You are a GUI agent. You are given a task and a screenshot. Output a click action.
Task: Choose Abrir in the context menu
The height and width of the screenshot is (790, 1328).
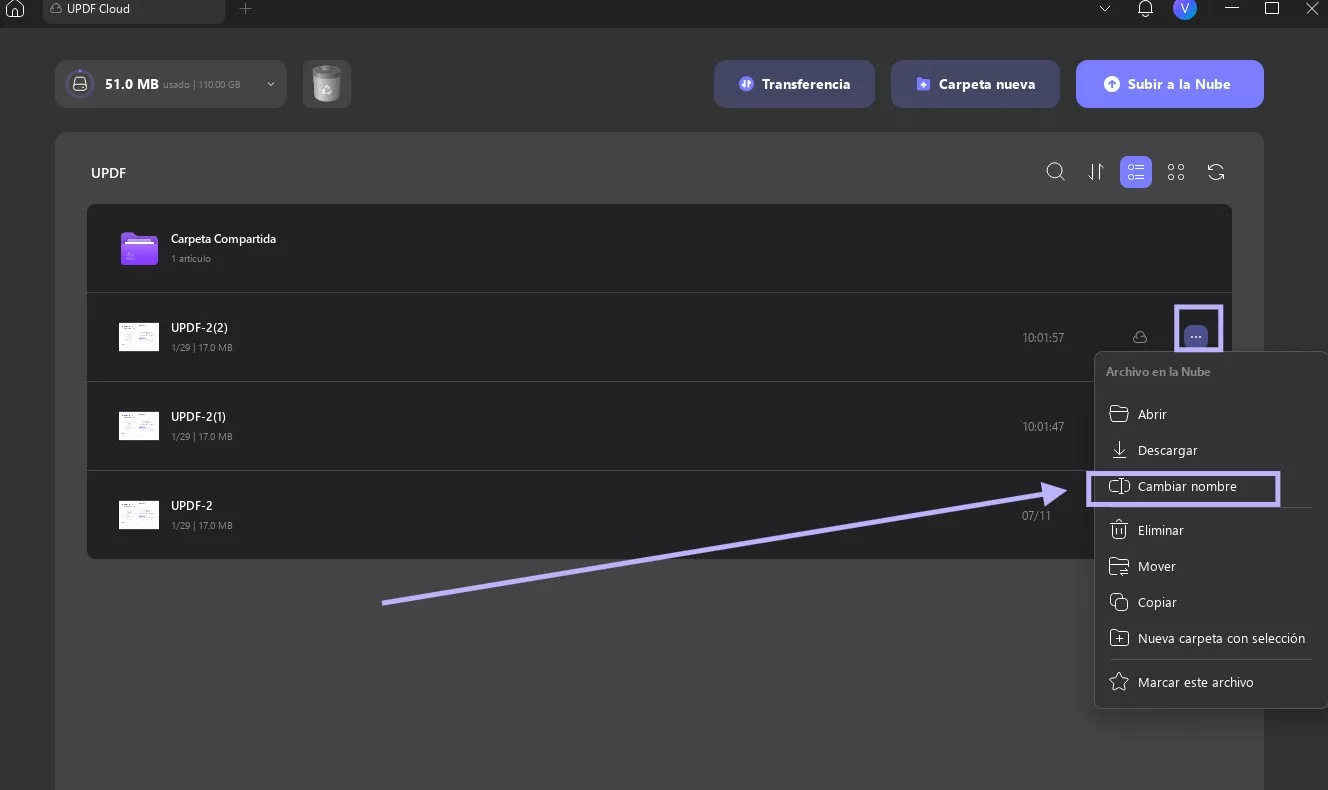click(x=1210, y=414)
